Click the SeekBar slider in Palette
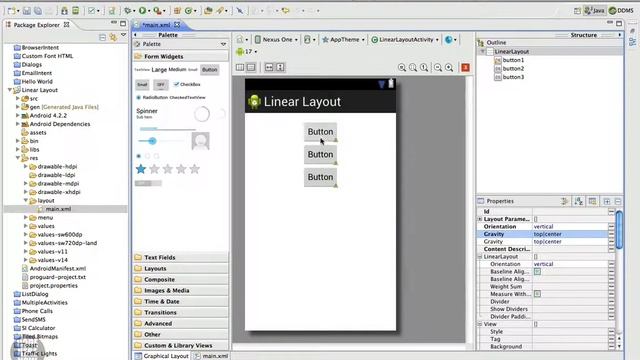 tap(161, 141)
